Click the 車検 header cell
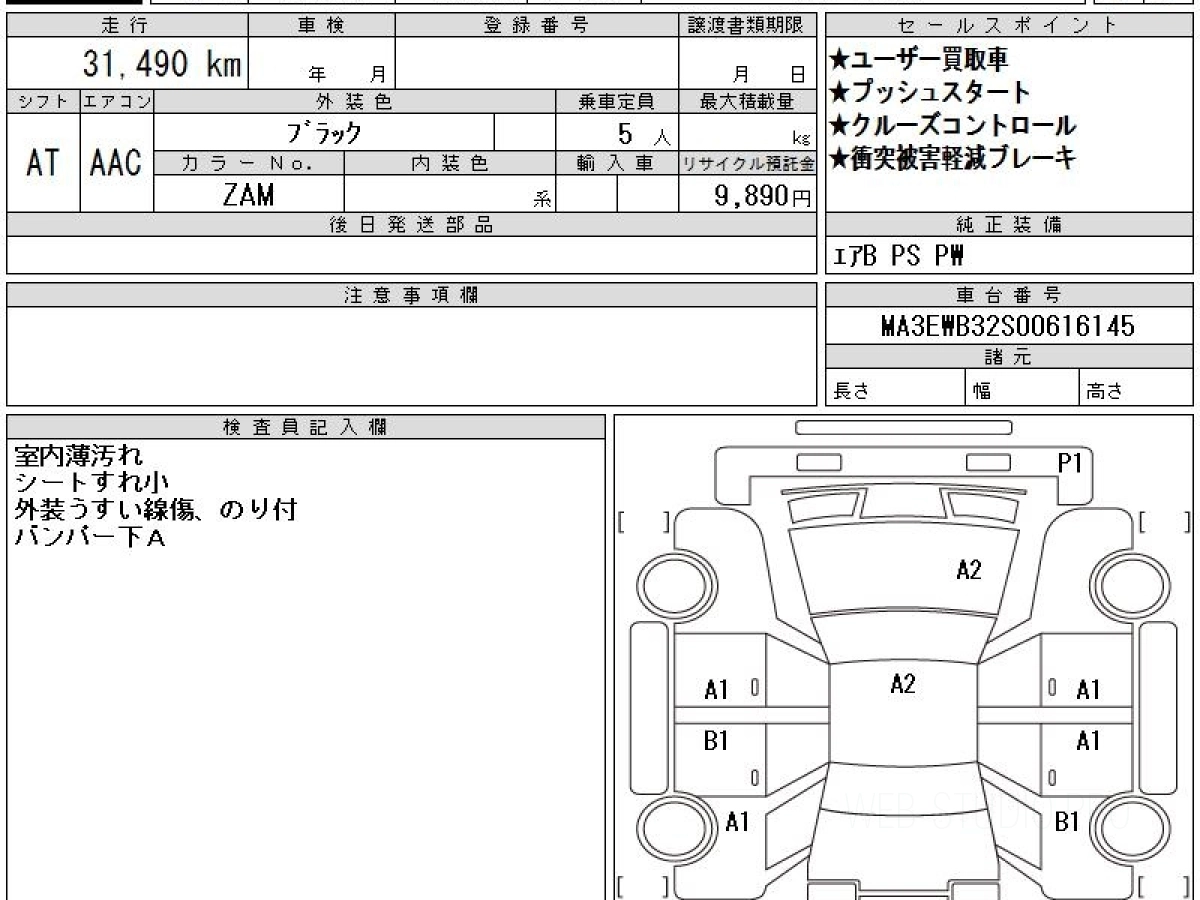Screen dimensions: 1200x900 click(321, 25)
